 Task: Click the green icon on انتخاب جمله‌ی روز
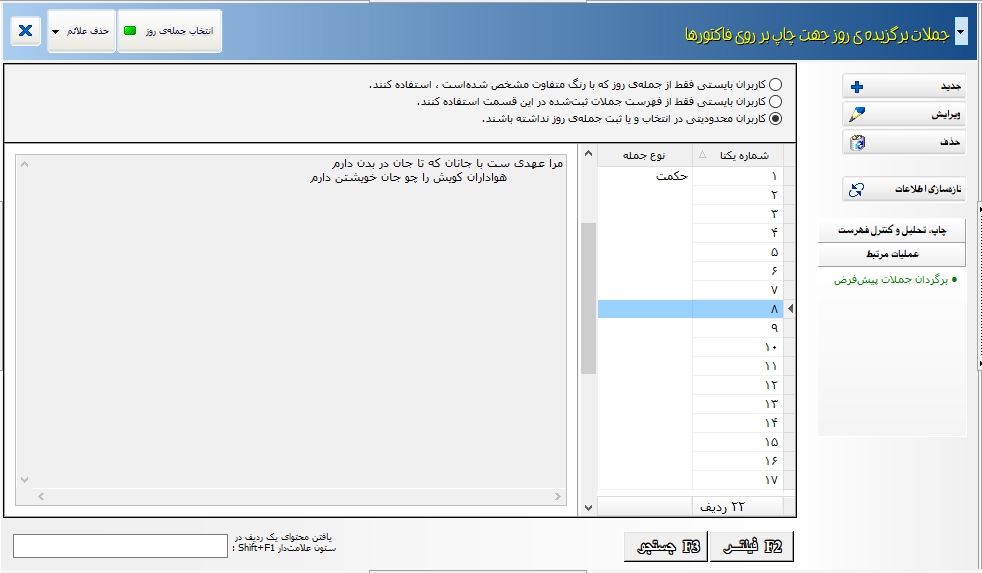click(x=130, y=31)
